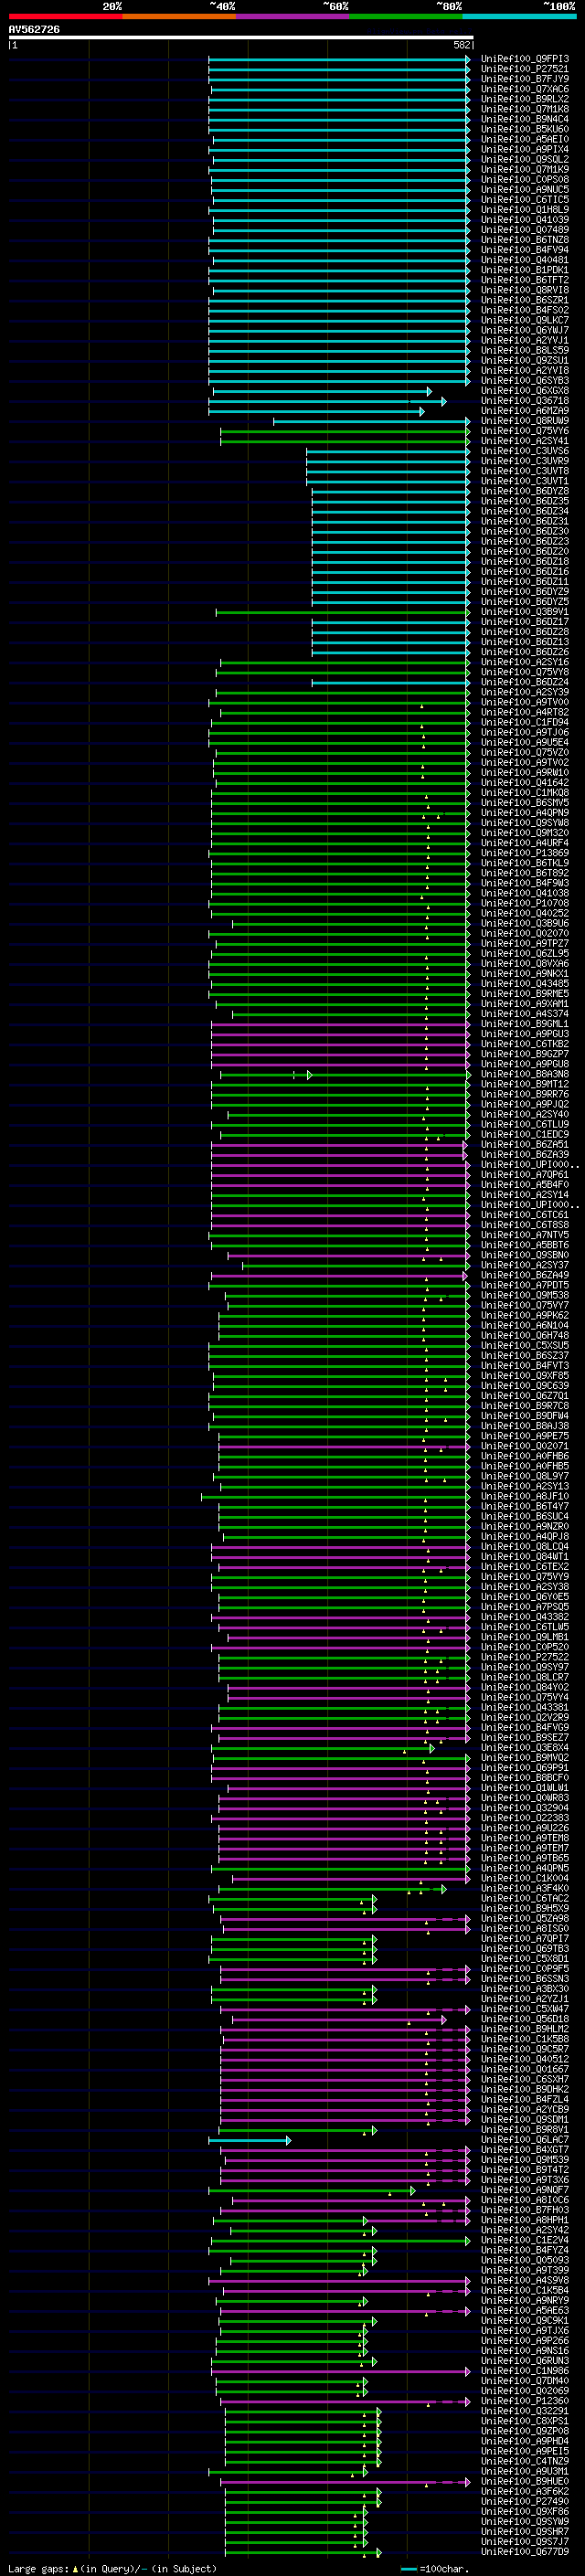This screenshot has height=2576, width=585.
Task: Select label UniRef100_C3UVT1
Action: (524, 481)
